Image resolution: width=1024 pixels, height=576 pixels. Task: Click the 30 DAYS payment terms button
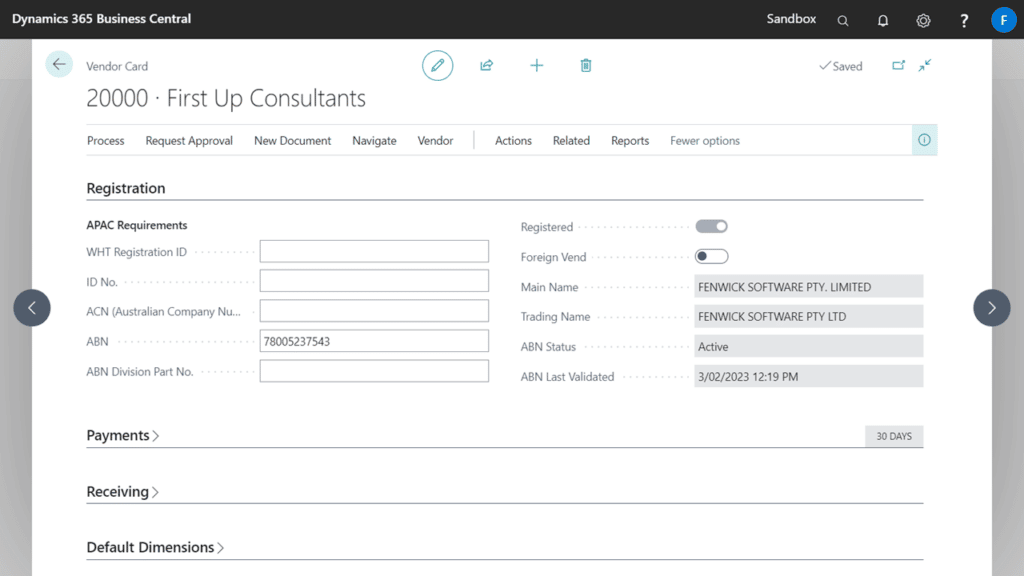coord(893,436)
